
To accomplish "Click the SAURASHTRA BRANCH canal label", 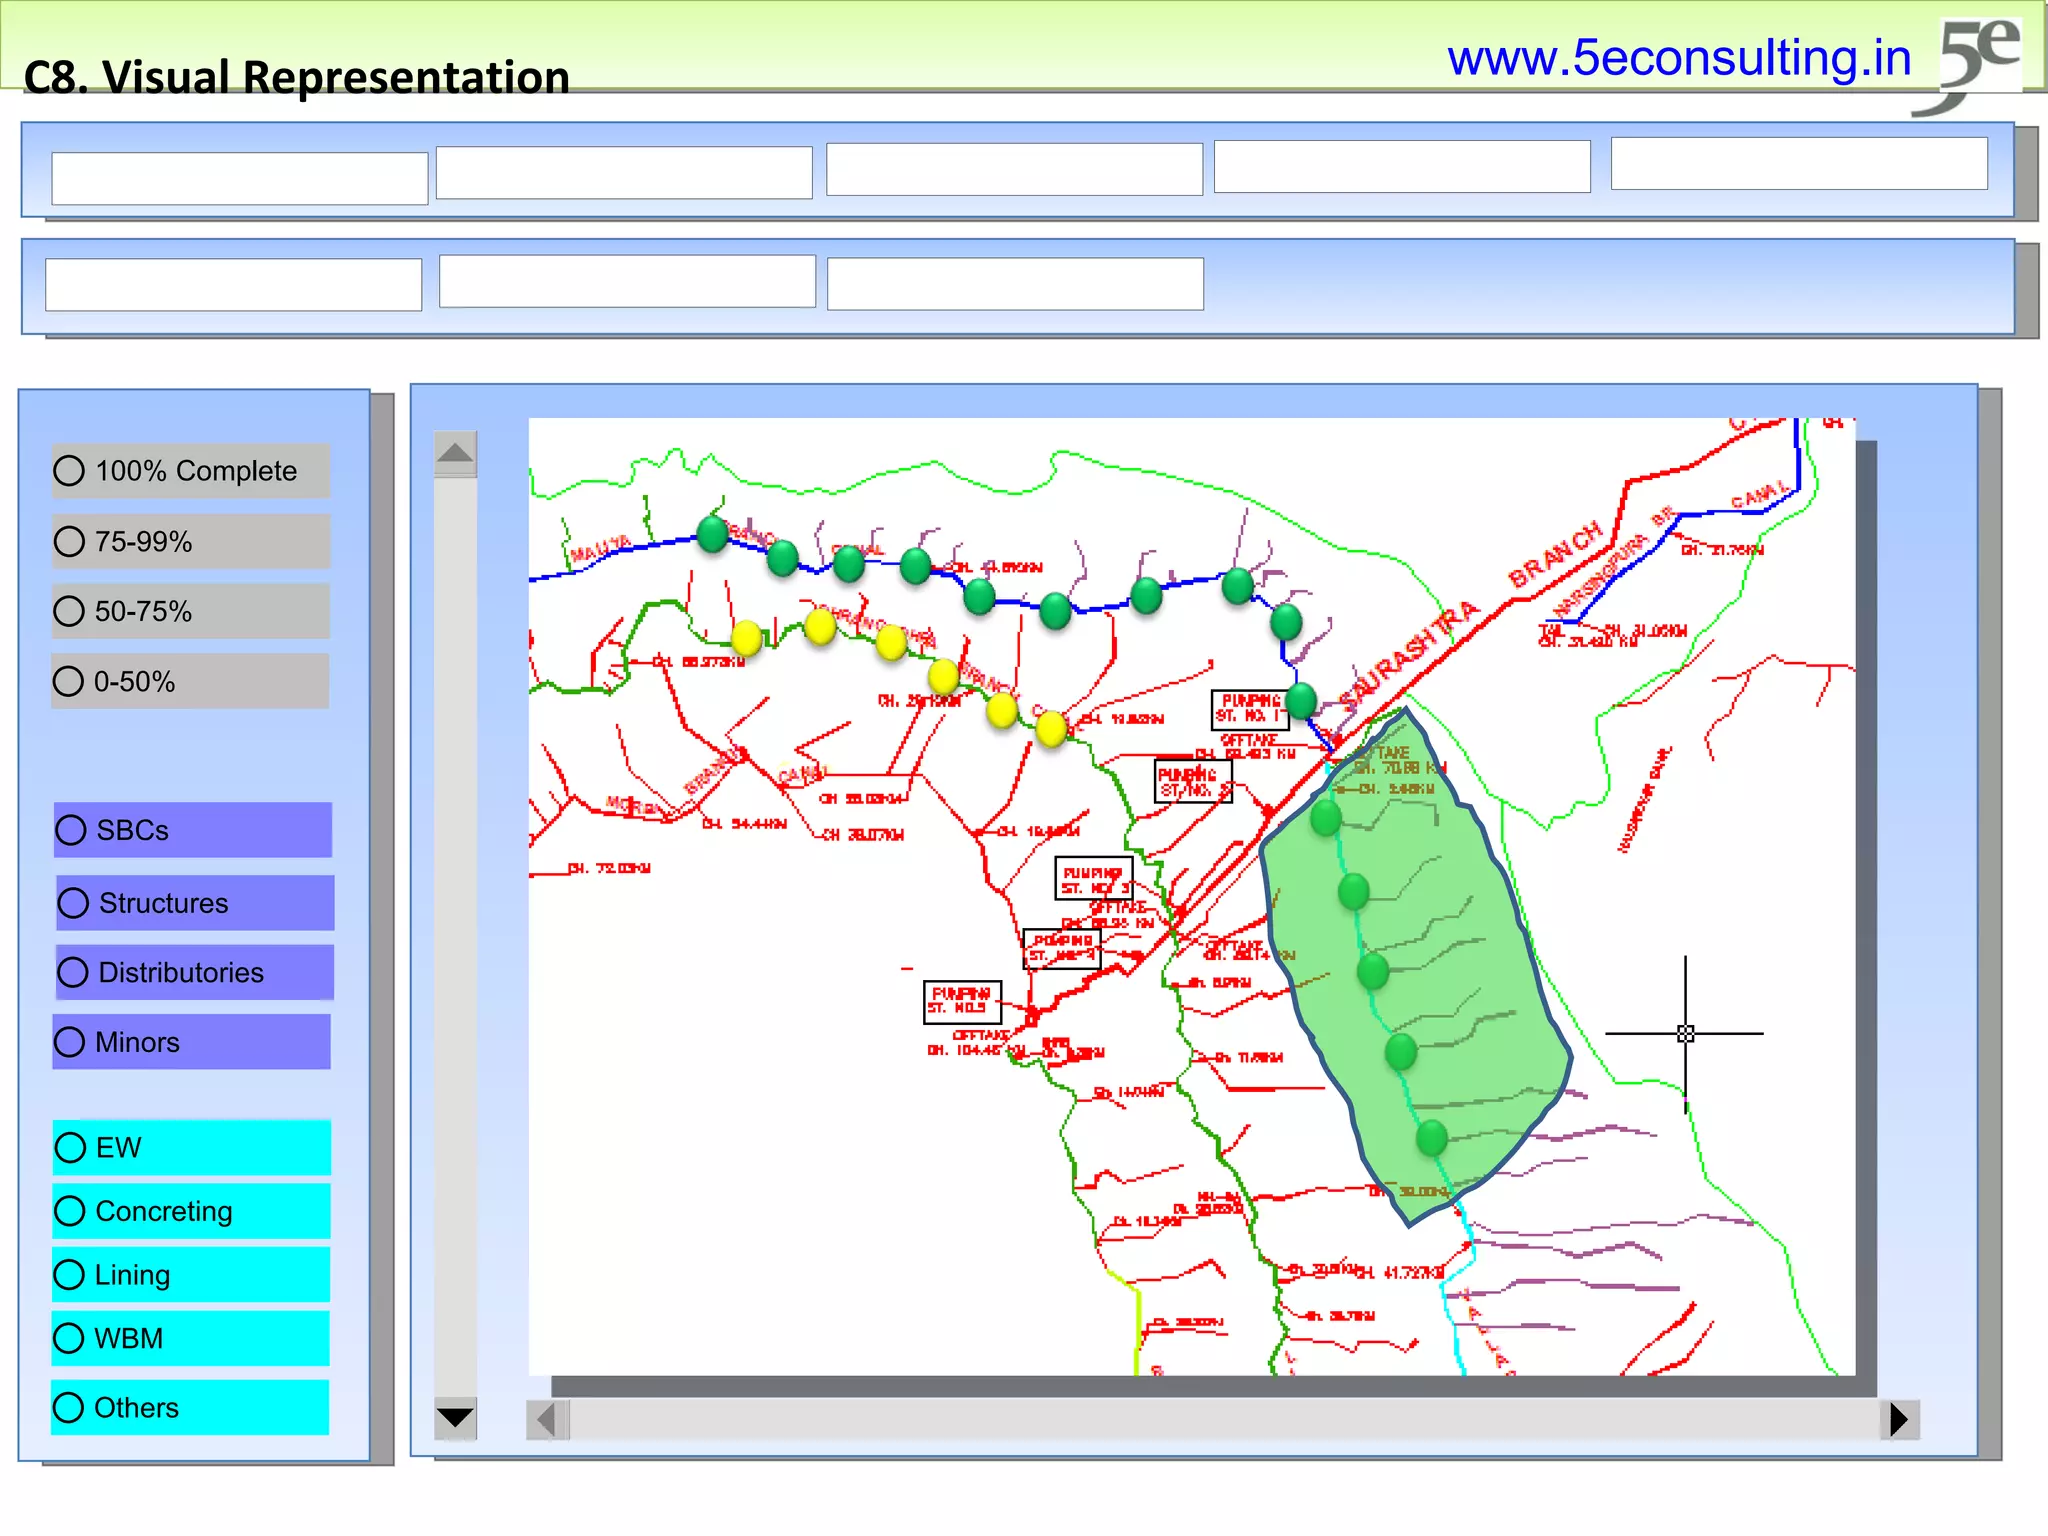I will tap(1470, 615).
